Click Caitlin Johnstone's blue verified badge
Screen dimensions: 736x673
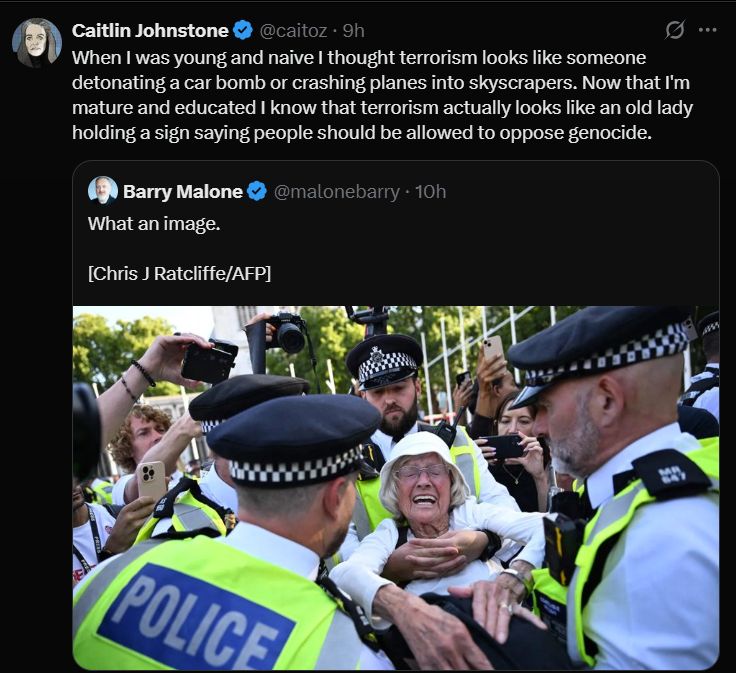click(243, 30)
